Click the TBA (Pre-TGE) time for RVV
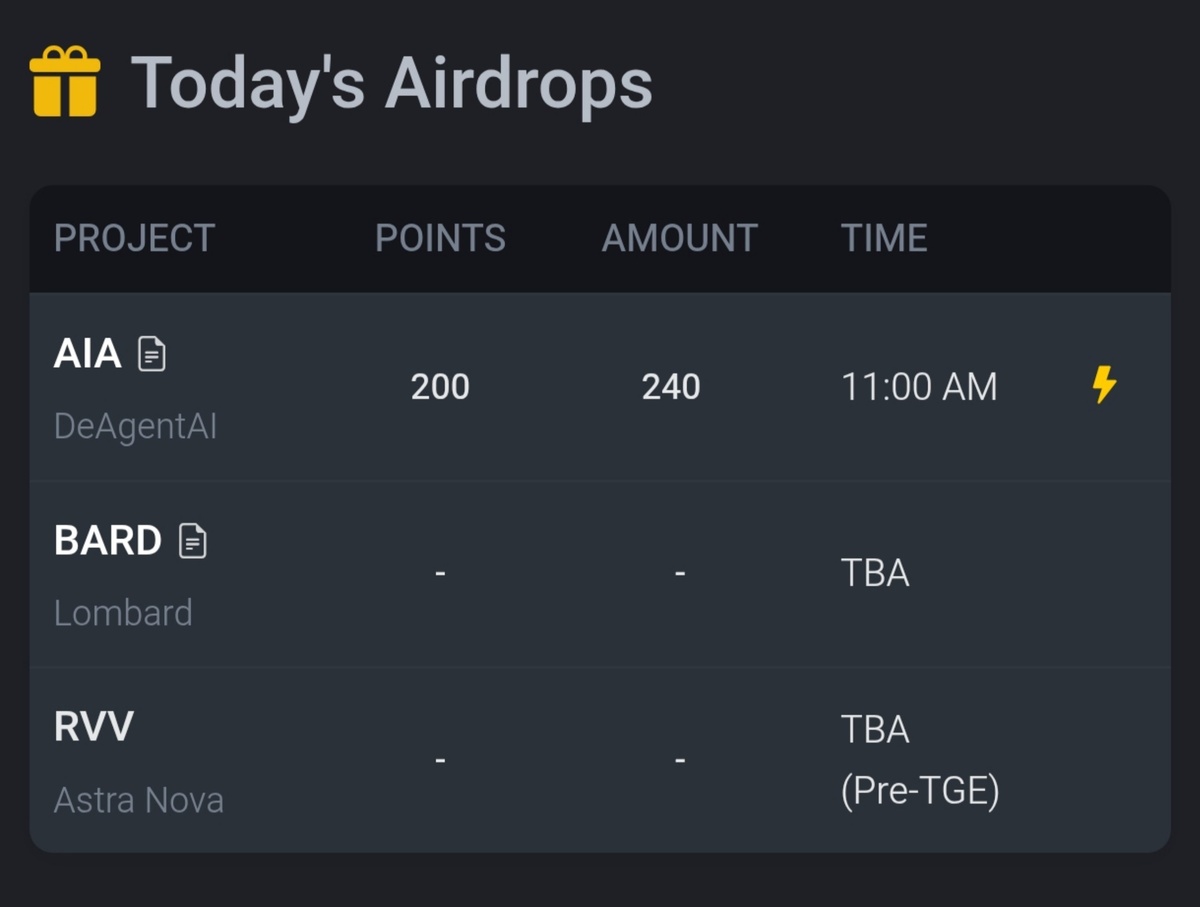This screenshot has width=1200, height=907. click(919, 760)
